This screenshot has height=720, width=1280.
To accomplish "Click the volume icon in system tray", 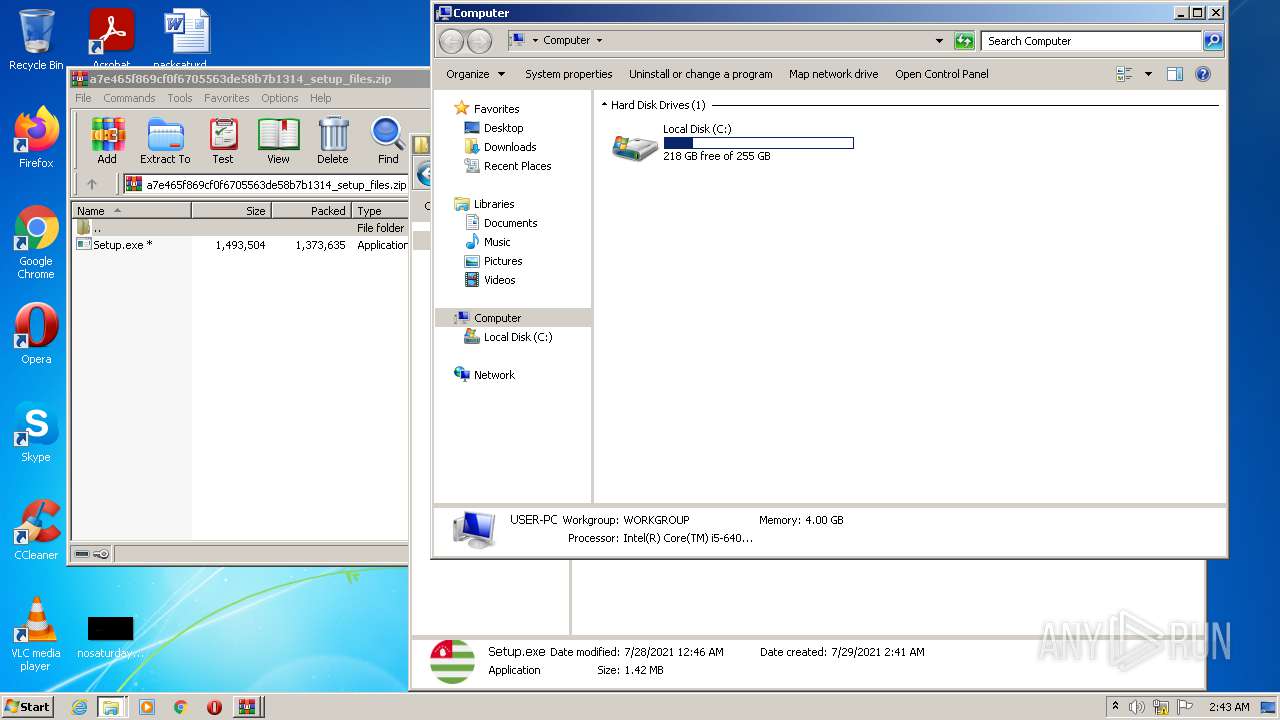I will [1137, 707].
